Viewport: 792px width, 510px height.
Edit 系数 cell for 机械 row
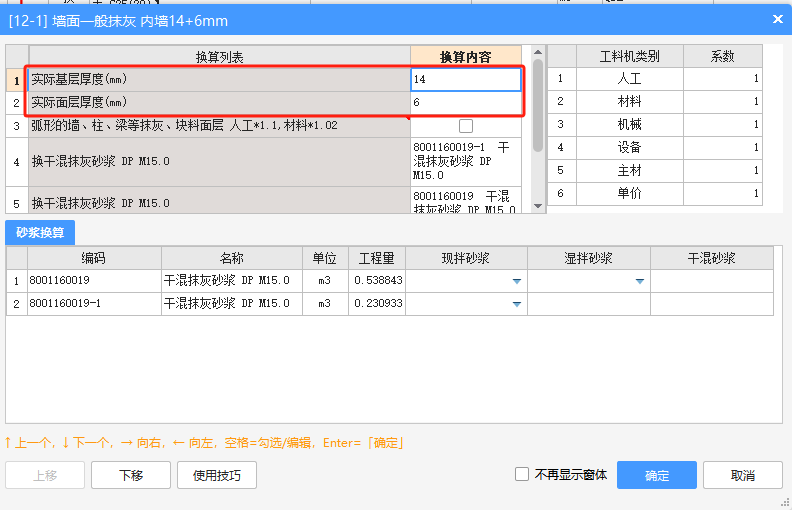(x=723, y=124)
